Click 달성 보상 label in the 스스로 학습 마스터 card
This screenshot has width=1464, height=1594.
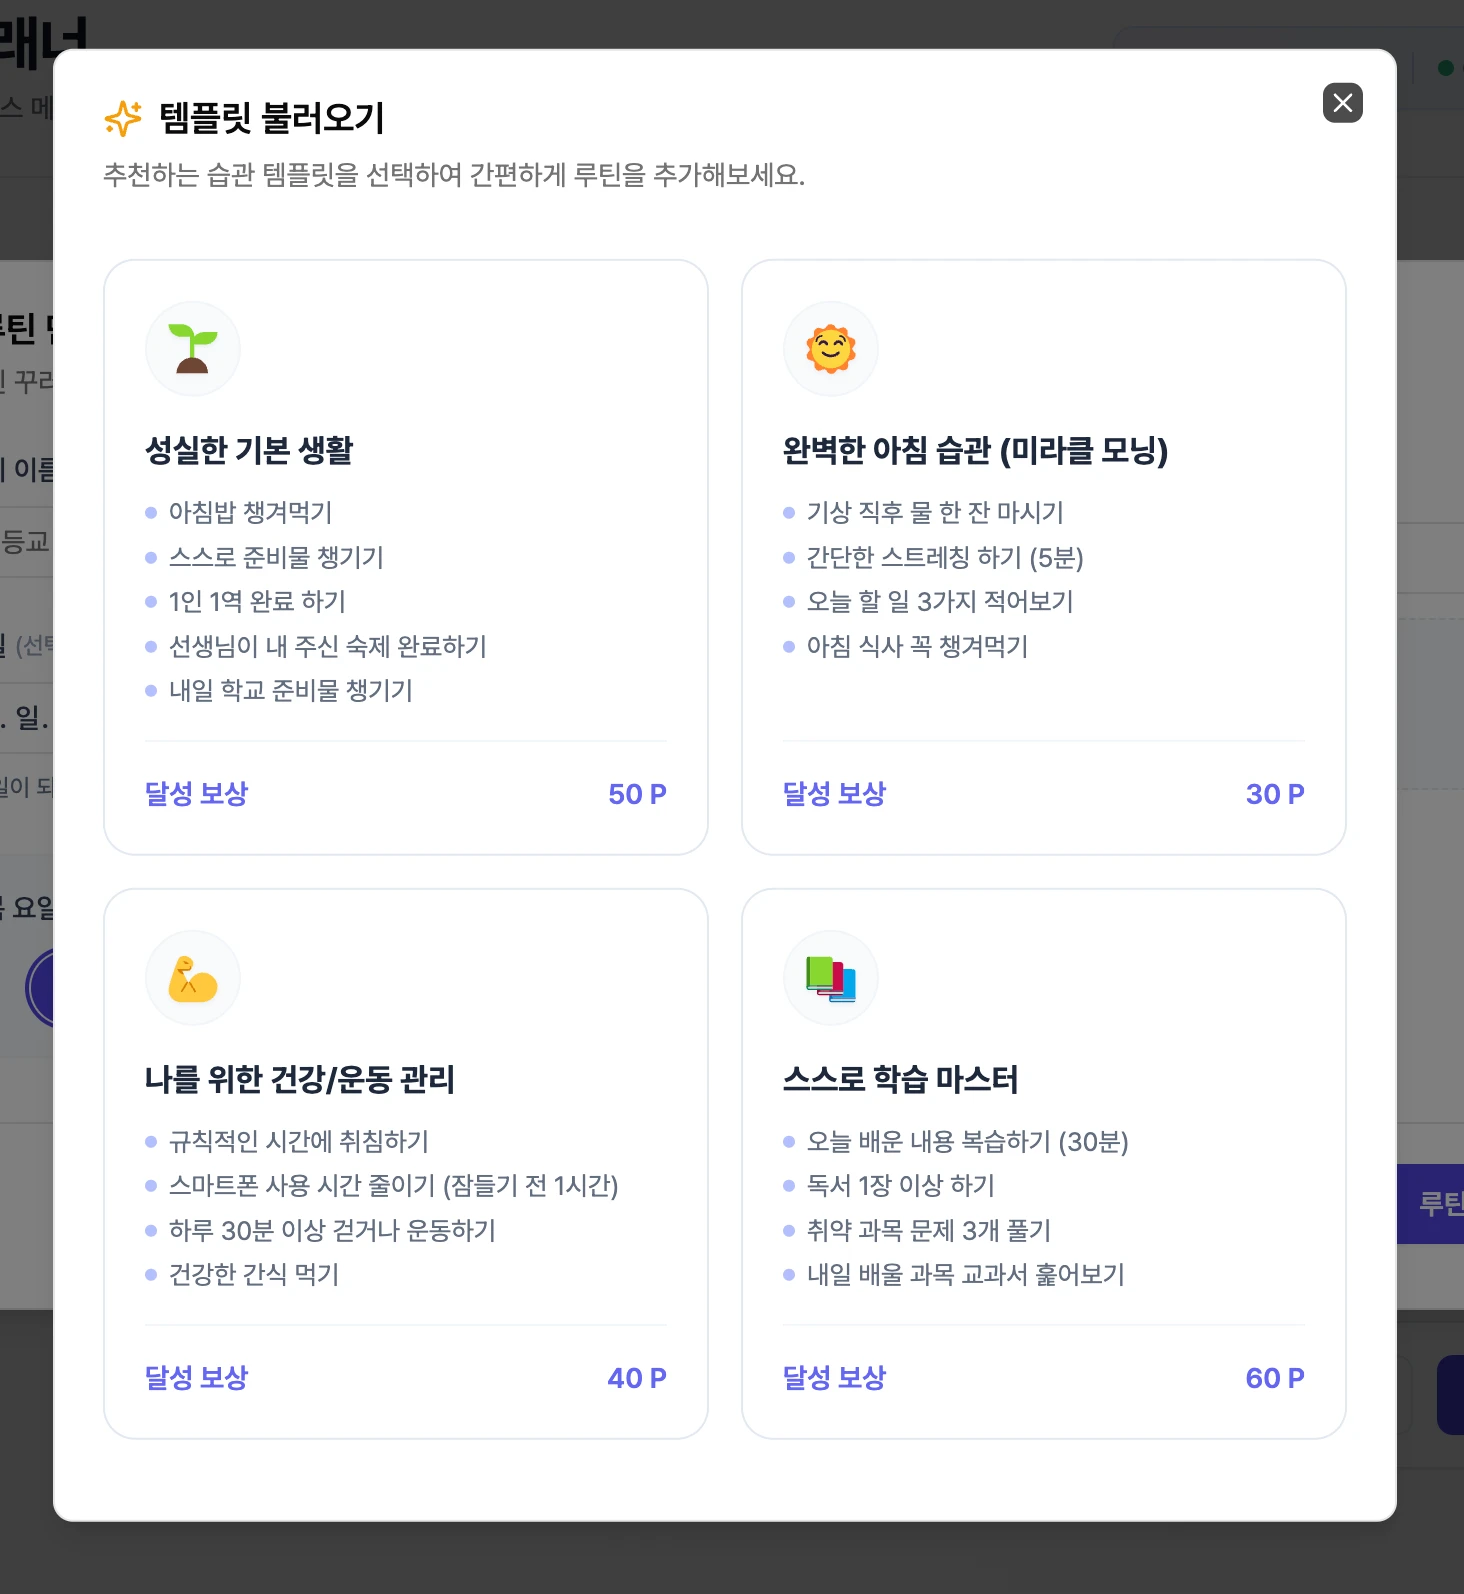834,1378
